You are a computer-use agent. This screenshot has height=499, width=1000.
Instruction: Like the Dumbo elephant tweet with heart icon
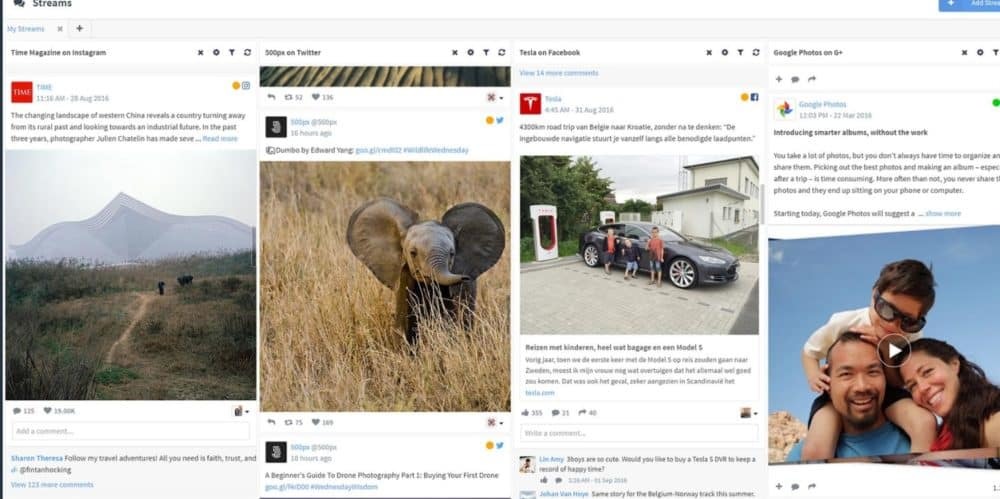(x=314, y=423)
